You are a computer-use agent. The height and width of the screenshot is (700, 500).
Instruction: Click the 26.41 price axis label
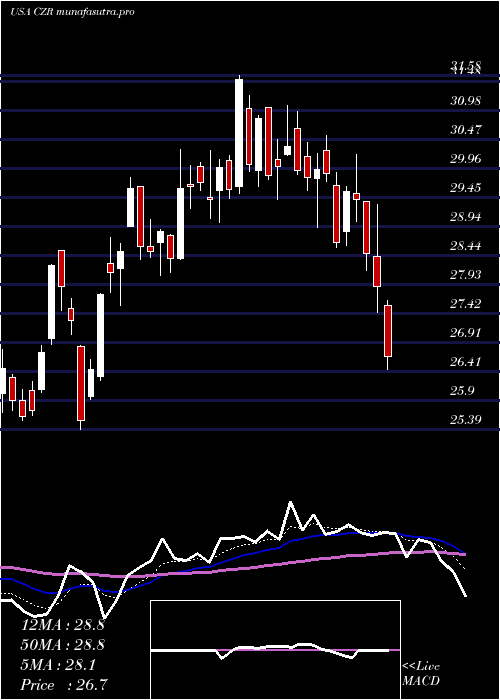coord(465,362)
